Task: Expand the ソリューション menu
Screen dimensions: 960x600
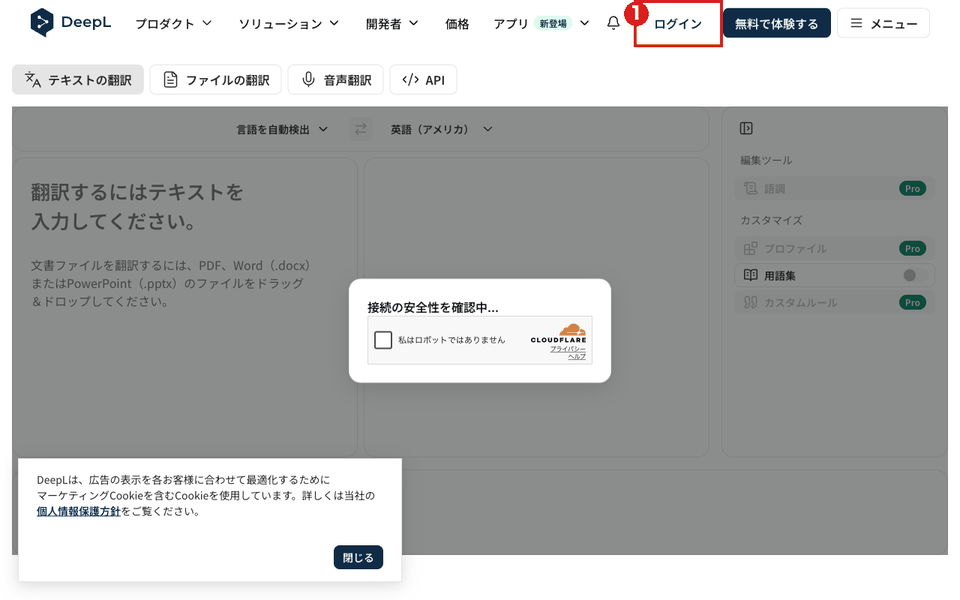Action: pos(288,23)
